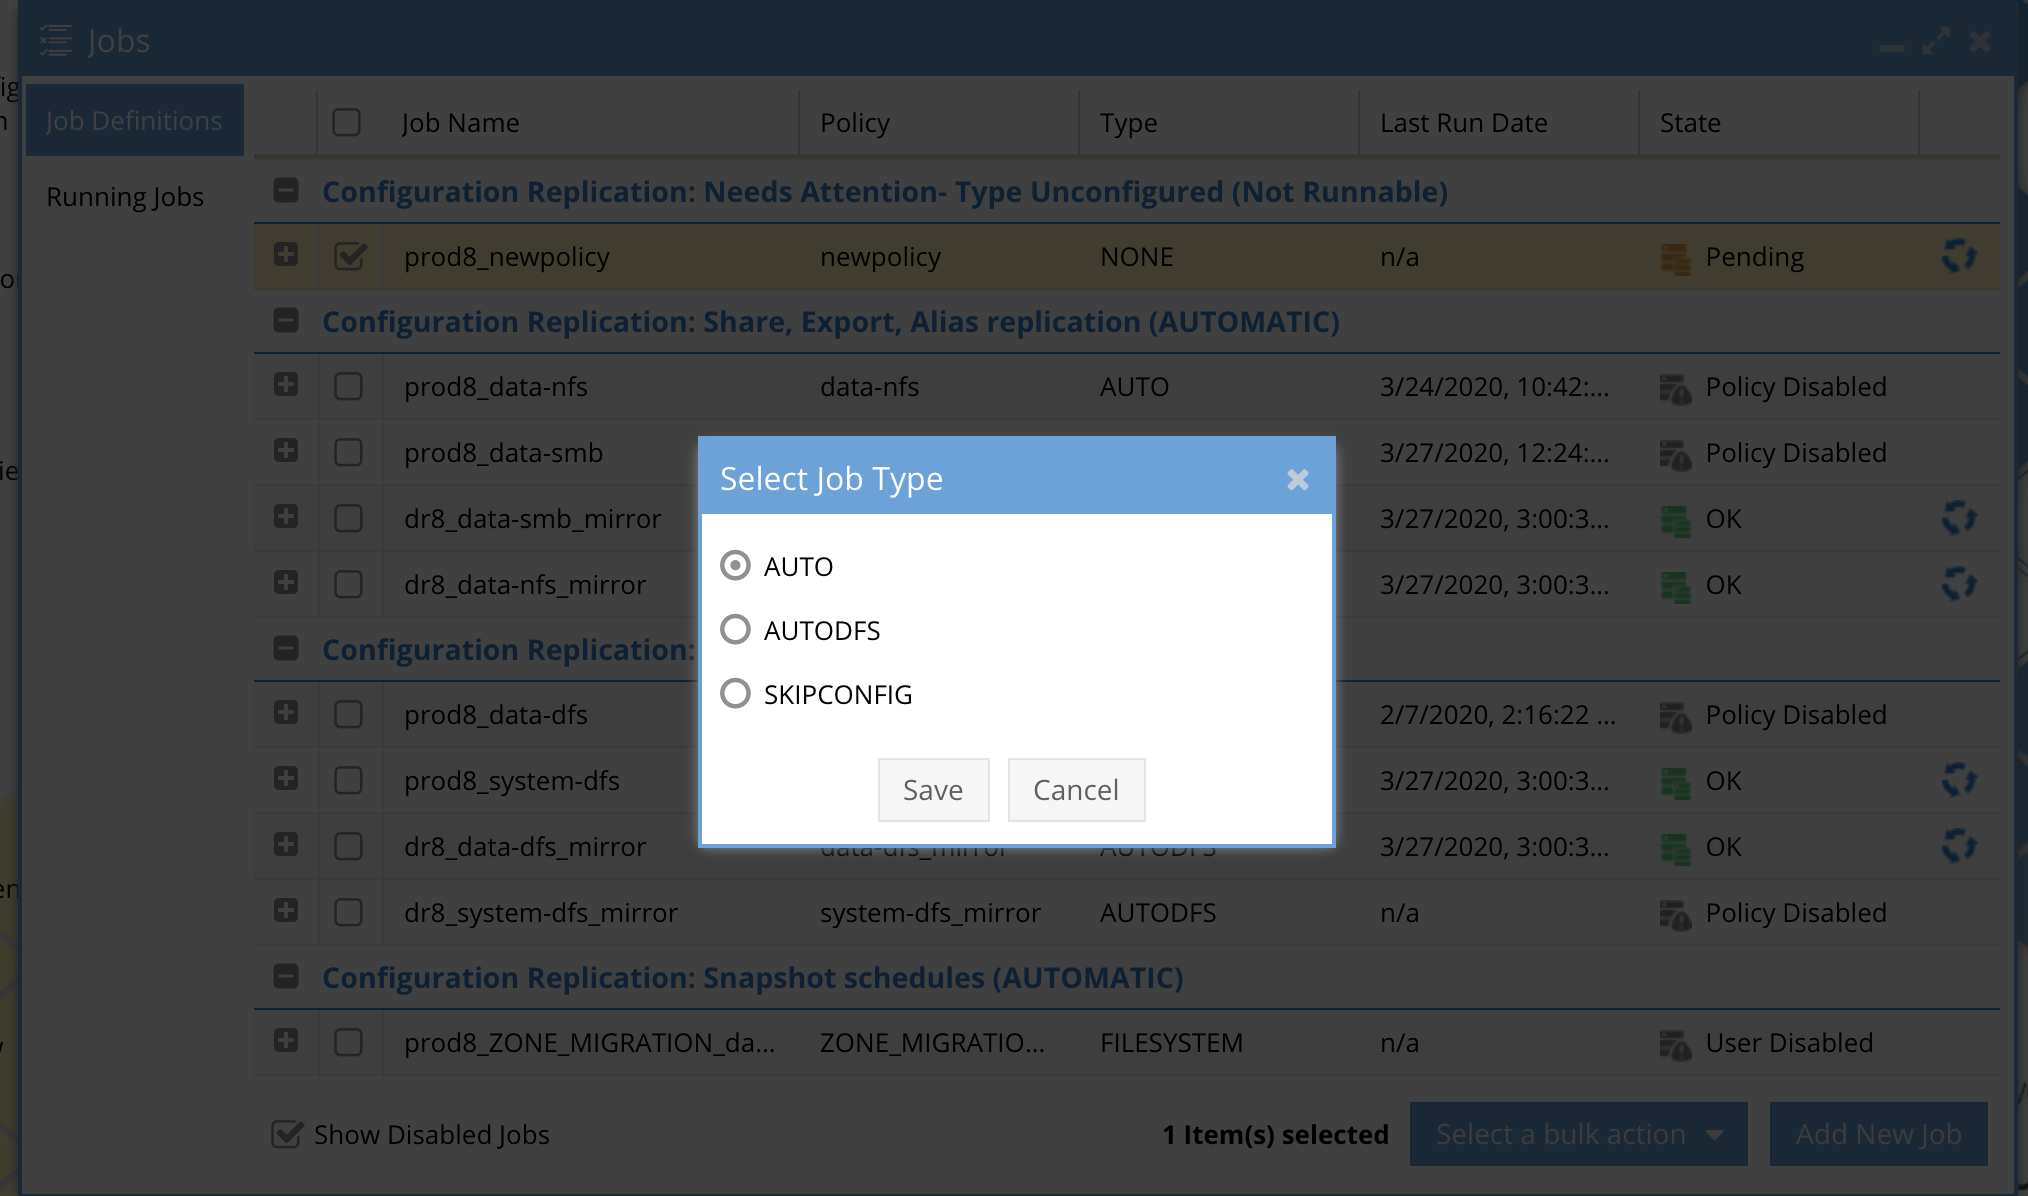Image resolution: width=2028 pixels, height=1196 pixels.
Task: Click OK state icon for dr8_data-smb_mirror
Action: coord(1675,520)
